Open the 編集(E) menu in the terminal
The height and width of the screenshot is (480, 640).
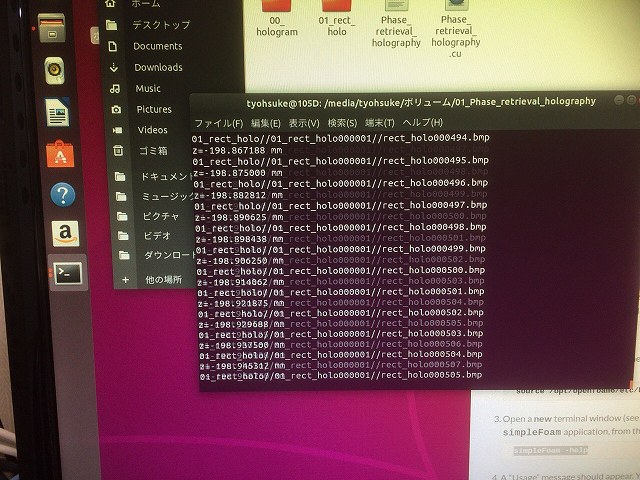point(264,122)
